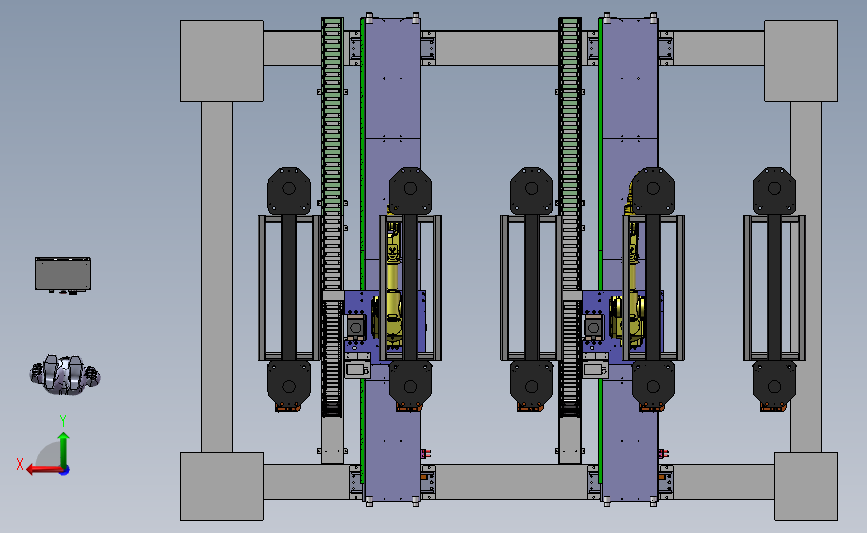
Task: Select the far-right black fixture rack
Action: pos(774,289)
